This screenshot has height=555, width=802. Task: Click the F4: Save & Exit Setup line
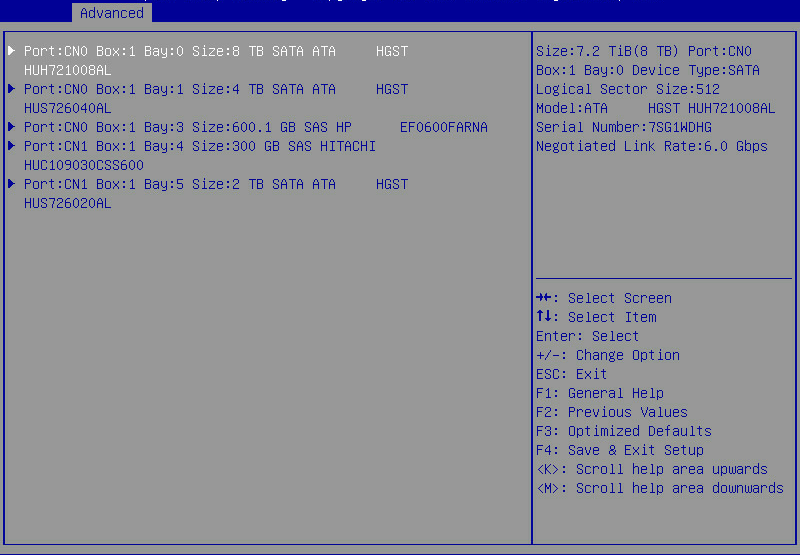pos(619,450)
